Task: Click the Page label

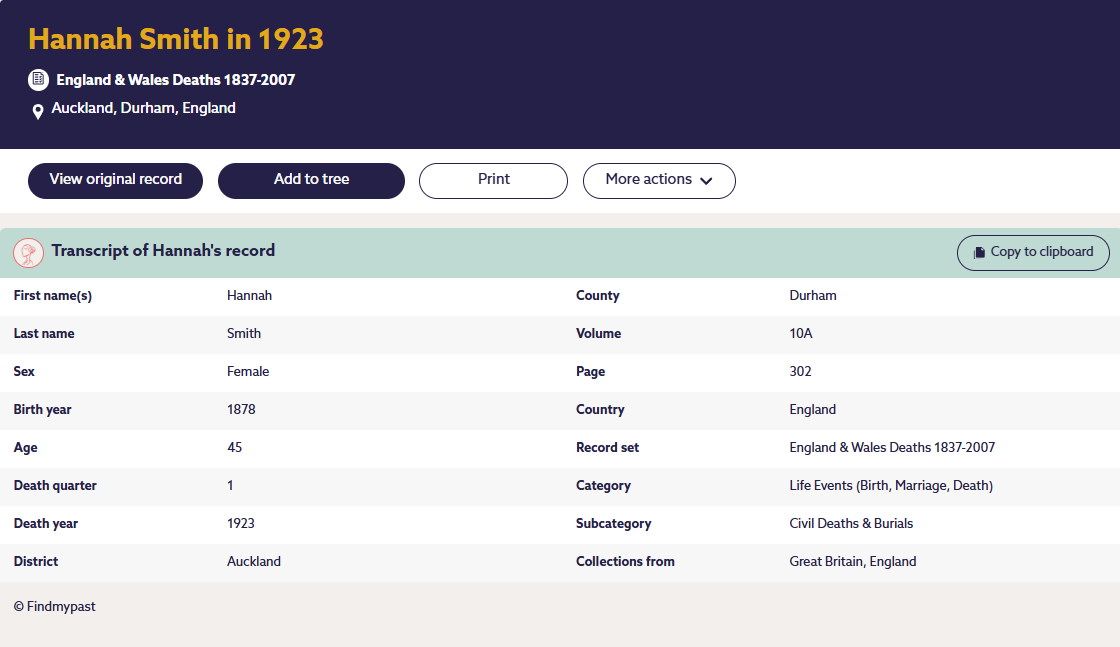Action: click(590, 371)
